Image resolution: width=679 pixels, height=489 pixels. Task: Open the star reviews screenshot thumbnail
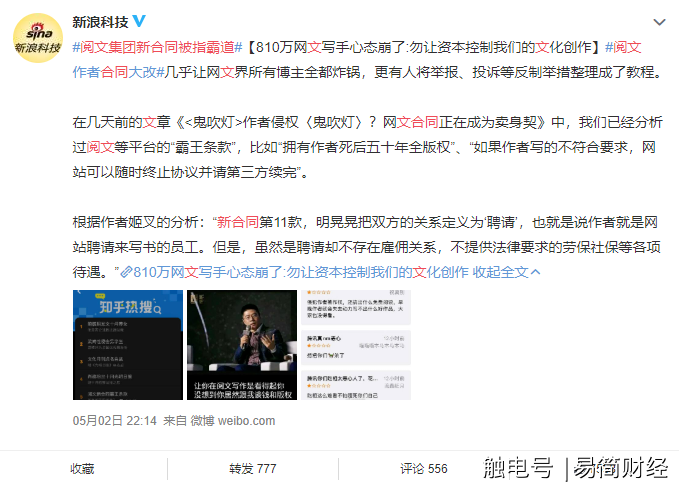point(356,345)
